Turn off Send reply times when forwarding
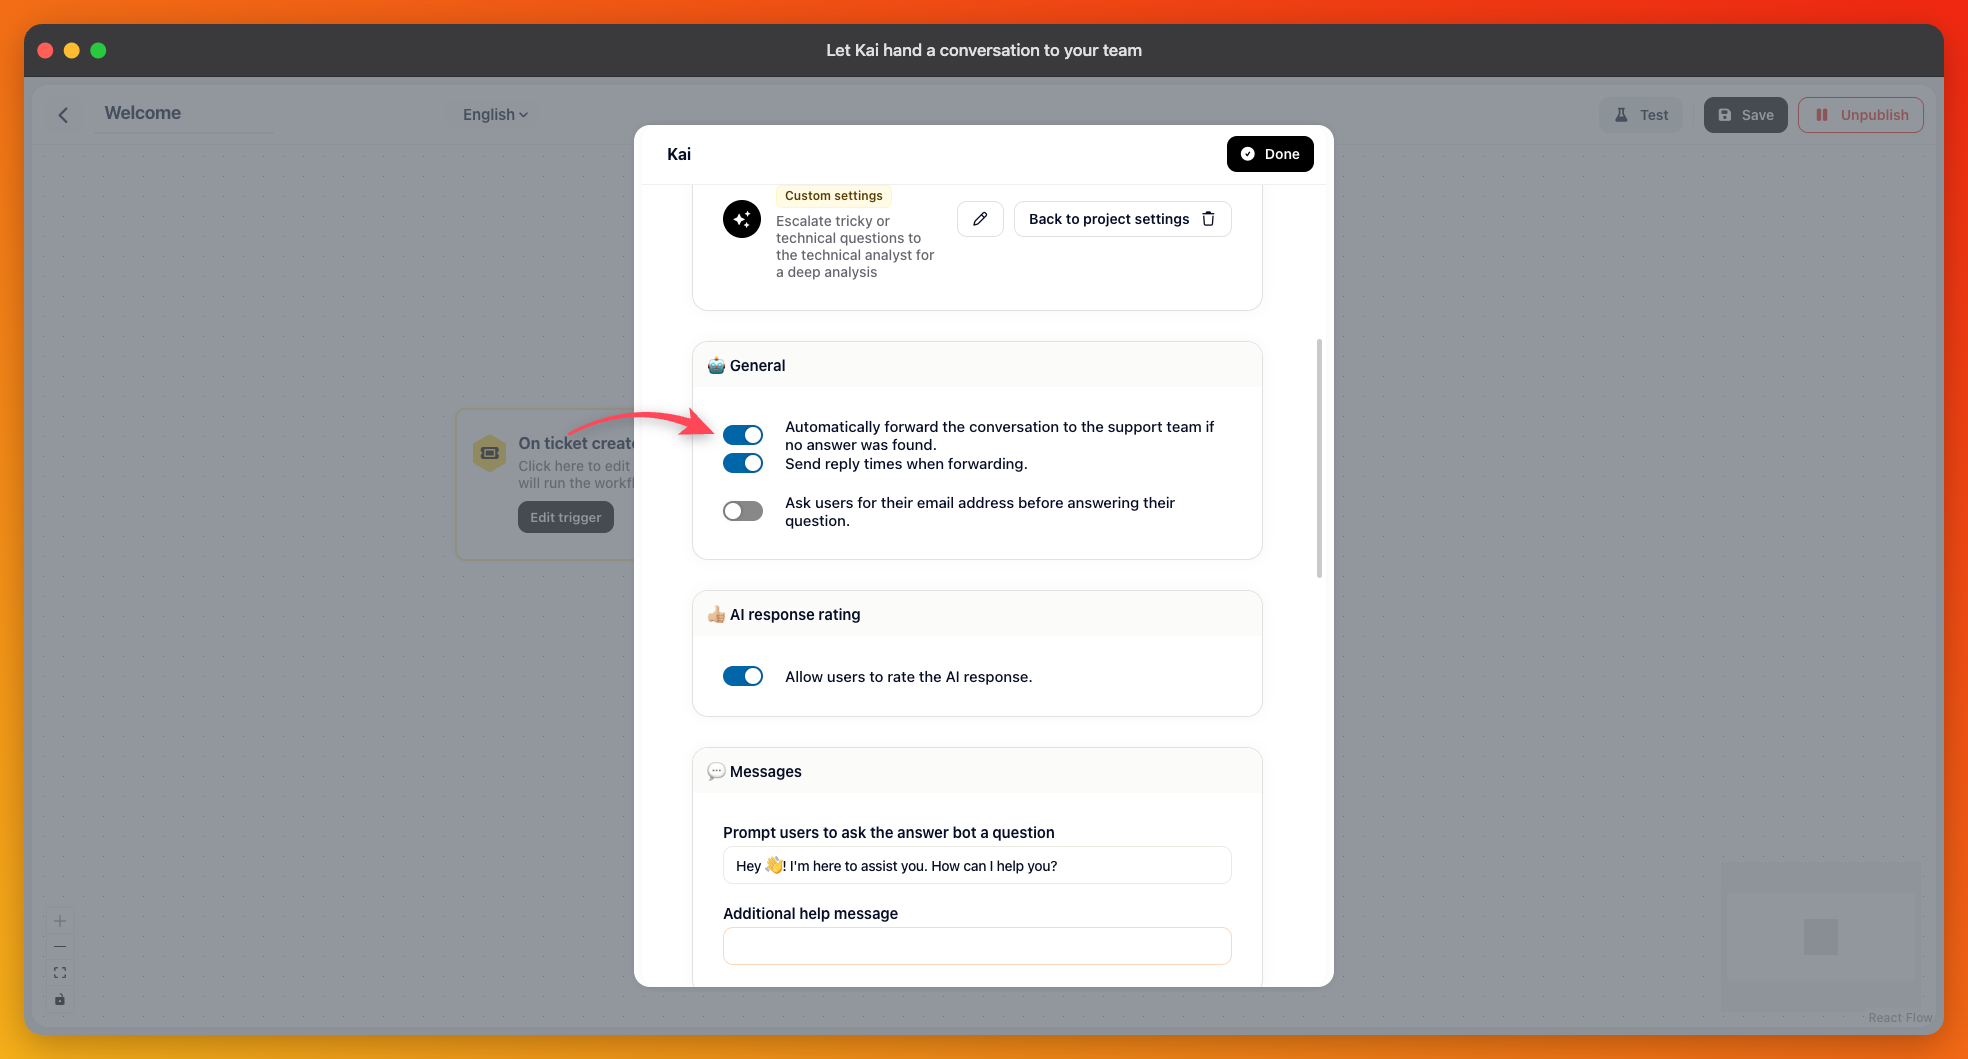 click(x=743, y=463)
